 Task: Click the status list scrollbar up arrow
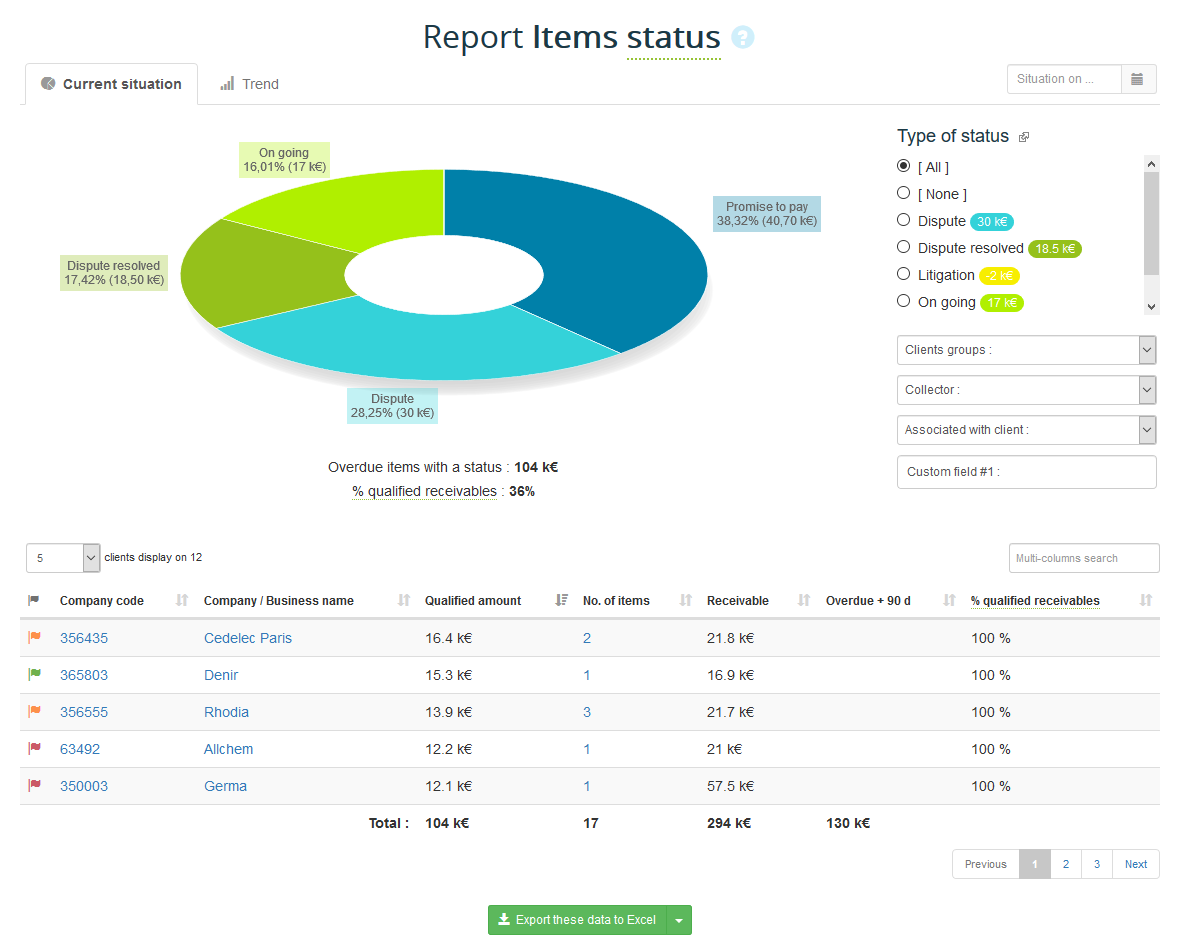[x=1151, y=163]
